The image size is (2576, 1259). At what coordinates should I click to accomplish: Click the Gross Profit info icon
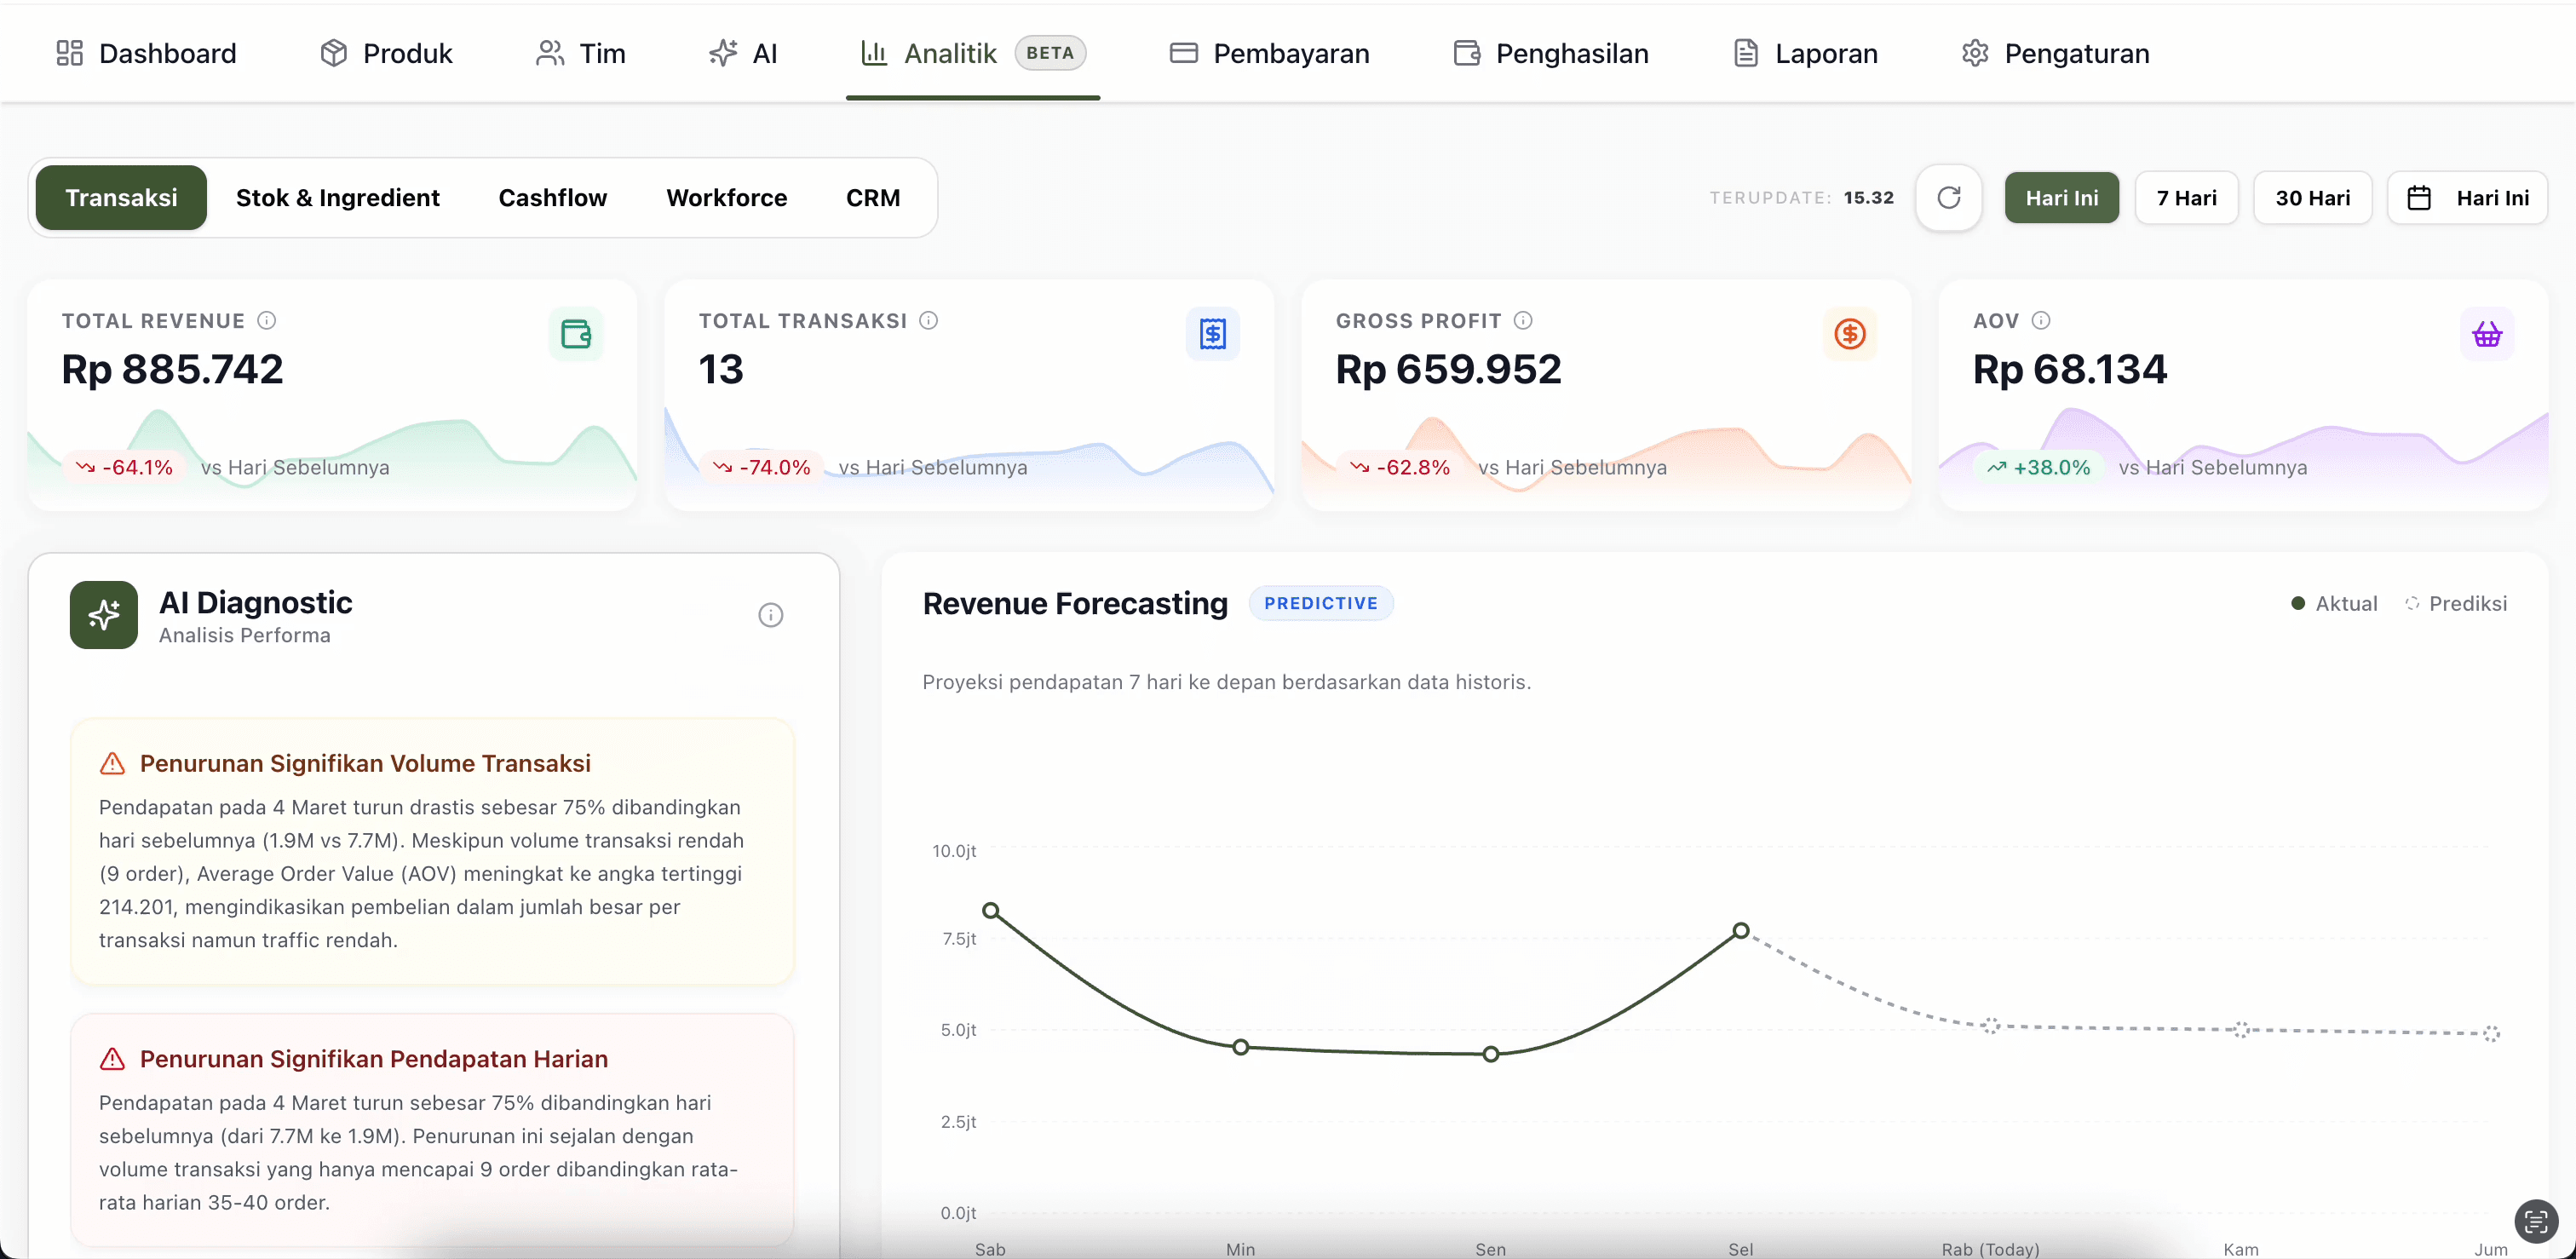click(x=1522, y=320)
